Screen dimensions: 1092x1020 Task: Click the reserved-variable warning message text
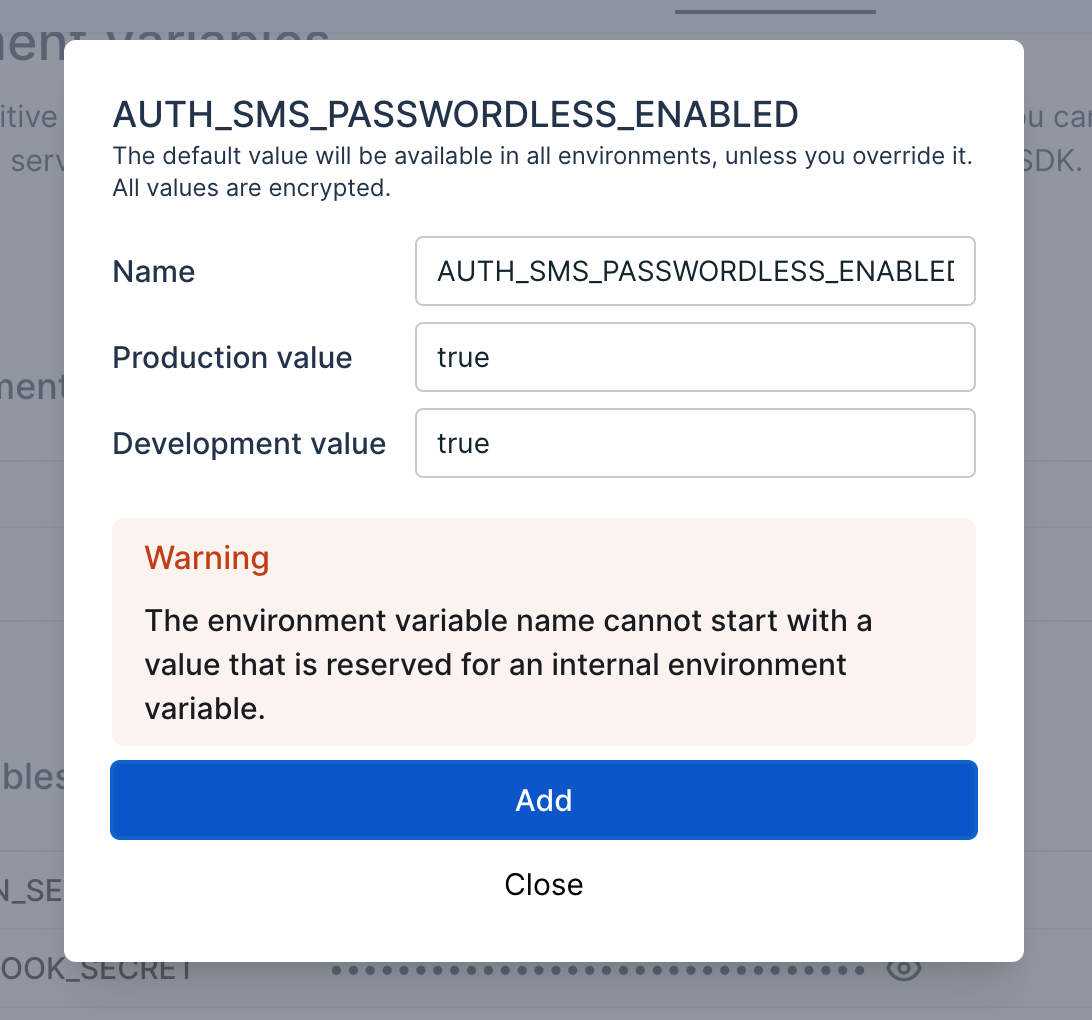click(x=508, y=664)
